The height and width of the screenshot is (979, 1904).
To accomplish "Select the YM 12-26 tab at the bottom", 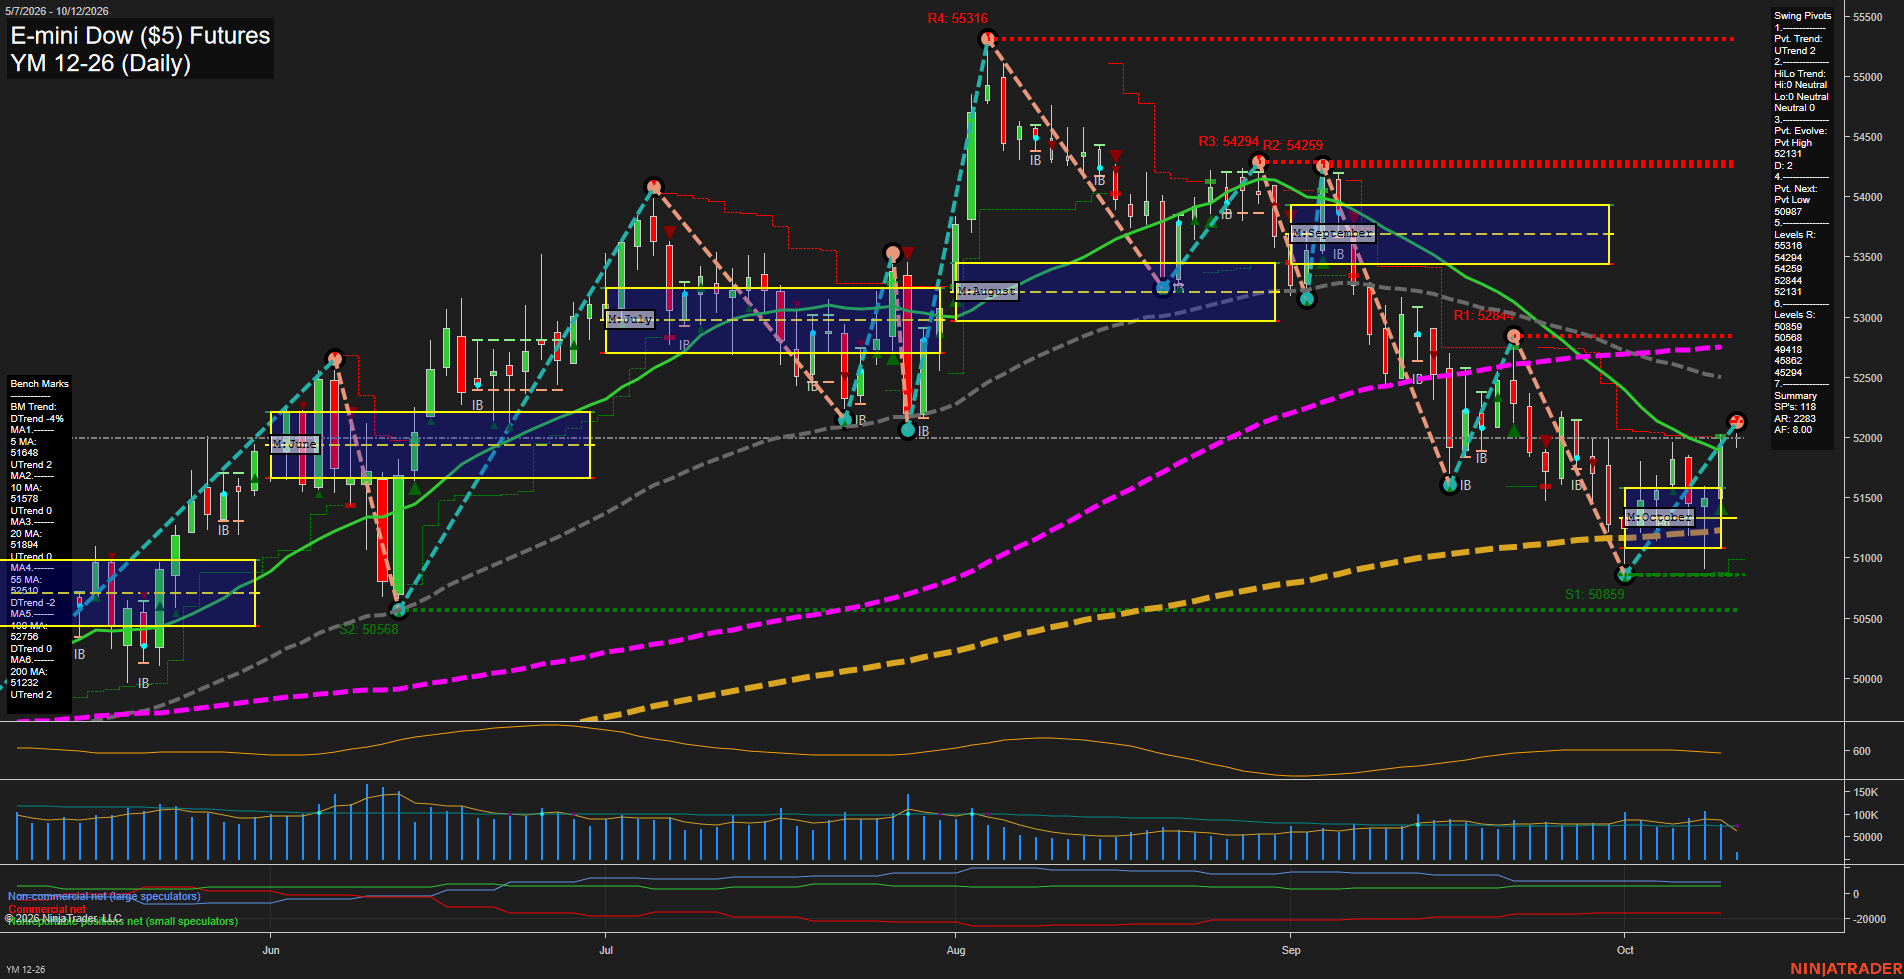I will (25, 969).
